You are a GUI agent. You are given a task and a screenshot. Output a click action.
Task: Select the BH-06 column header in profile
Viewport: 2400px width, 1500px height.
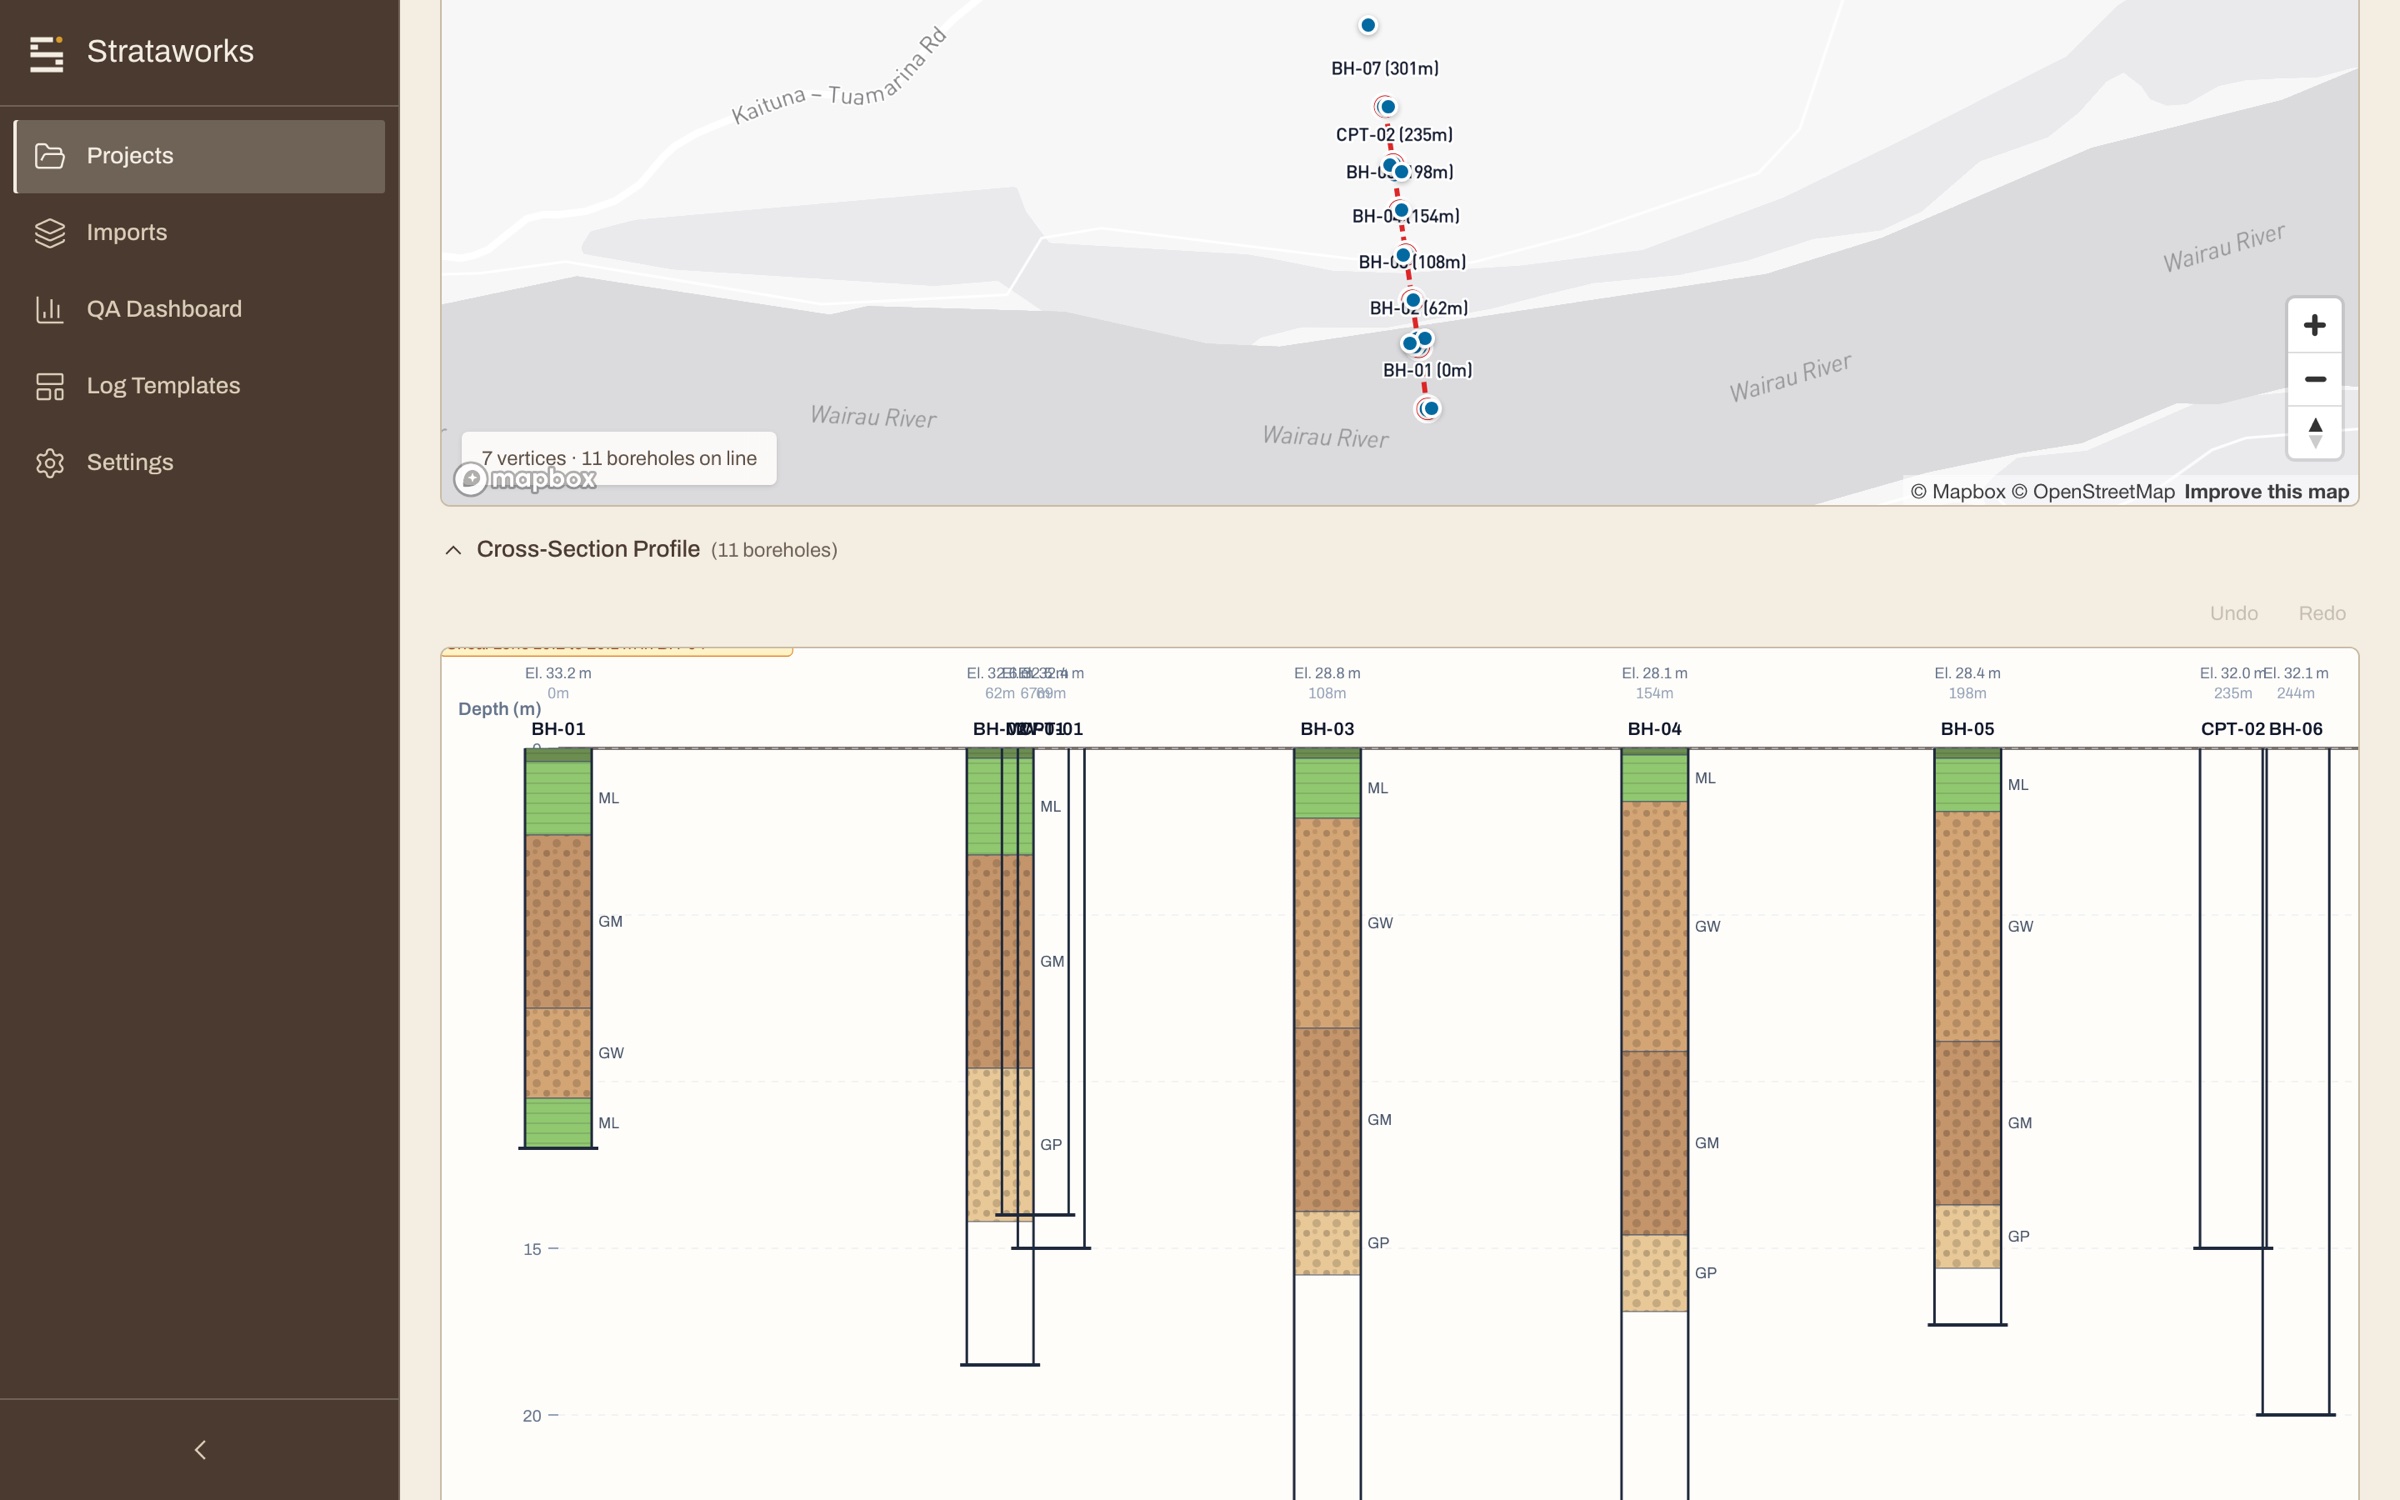coord(2295,729)
